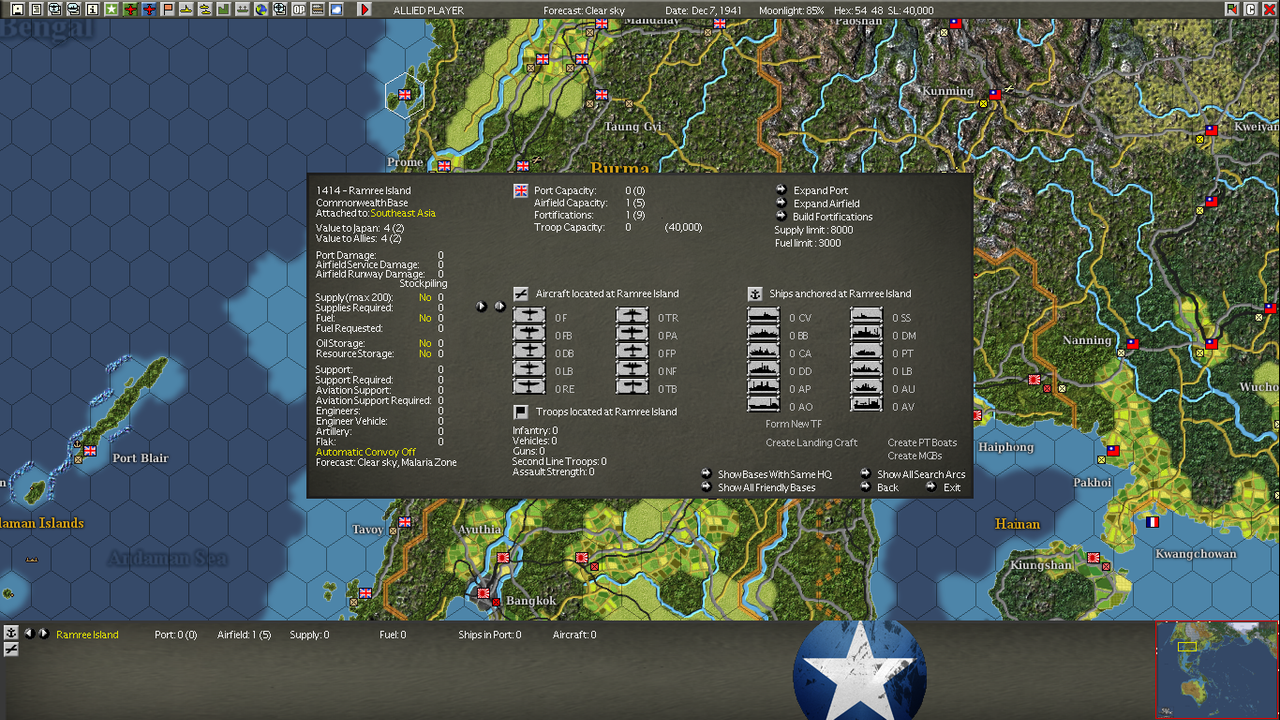The height and width of the screenshot is (720, 1280).
Task: Go to next base with right arrow in panel
Action: pyautogui.click(x=500, y=306)
